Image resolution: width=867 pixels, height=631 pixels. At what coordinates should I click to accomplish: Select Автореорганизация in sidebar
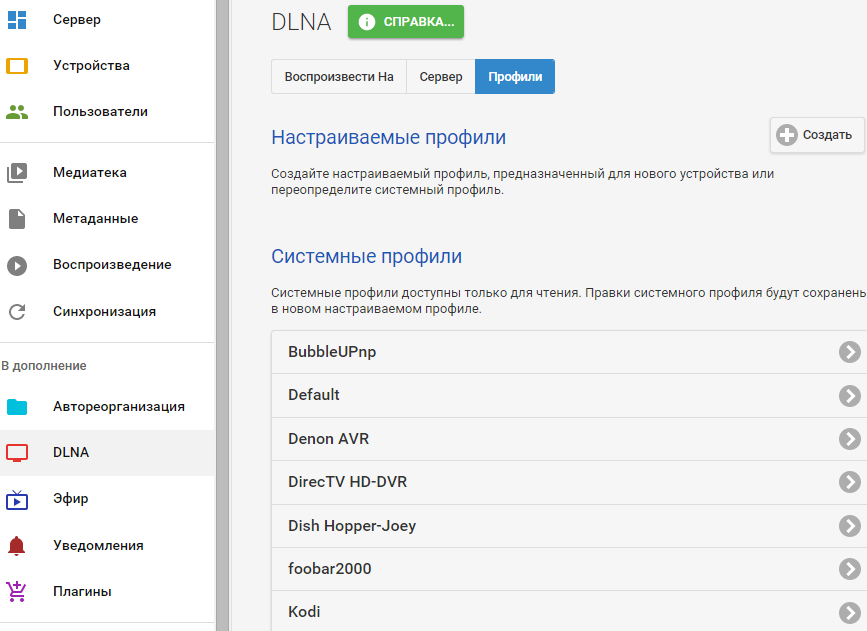click(119, 407)
